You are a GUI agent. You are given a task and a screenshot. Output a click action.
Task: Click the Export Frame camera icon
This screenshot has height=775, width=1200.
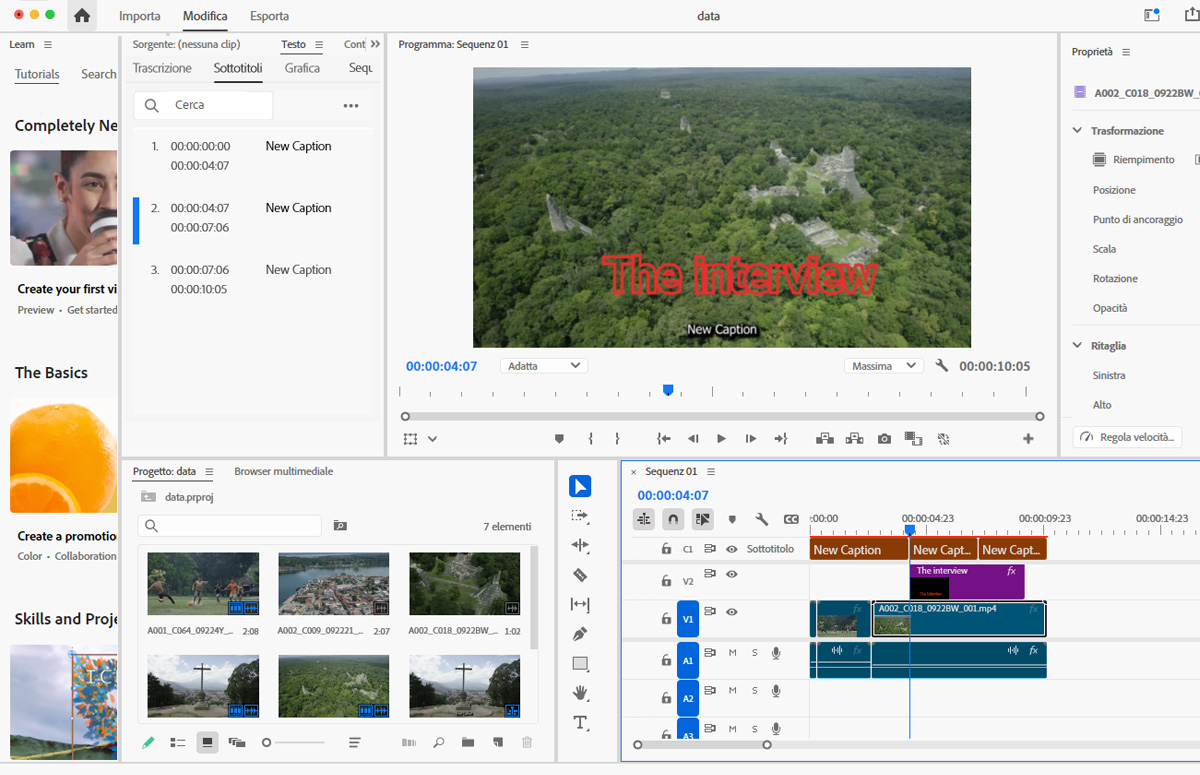tap(884, 439)
